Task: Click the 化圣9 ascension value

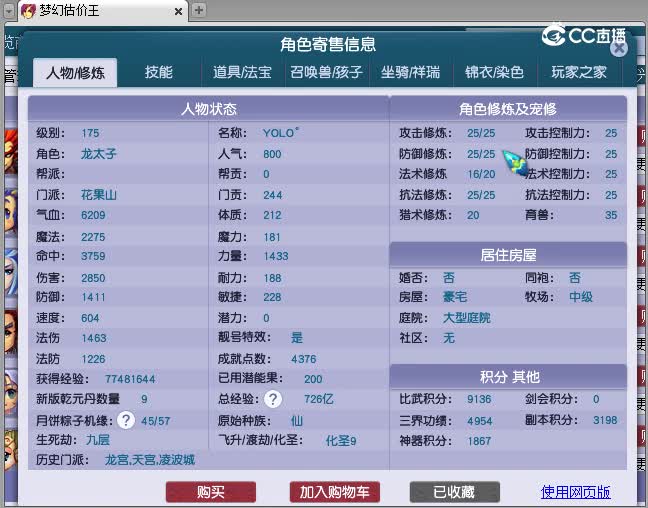Action: (x=341, y=441)
